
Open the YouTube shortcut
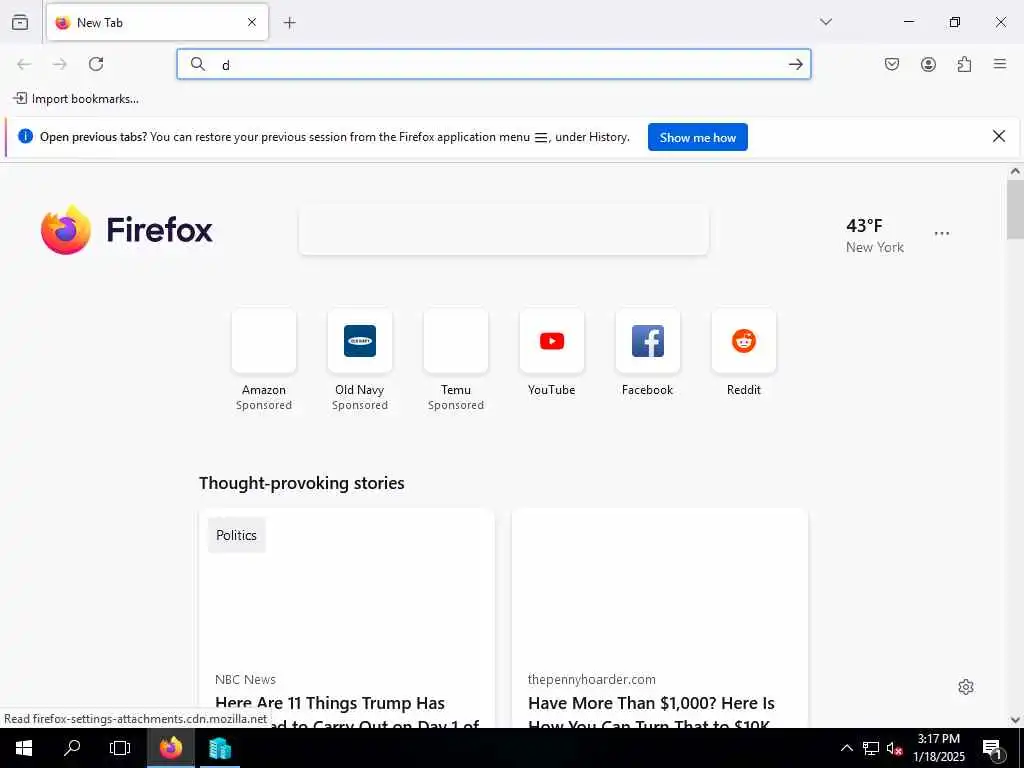point(552,353)
